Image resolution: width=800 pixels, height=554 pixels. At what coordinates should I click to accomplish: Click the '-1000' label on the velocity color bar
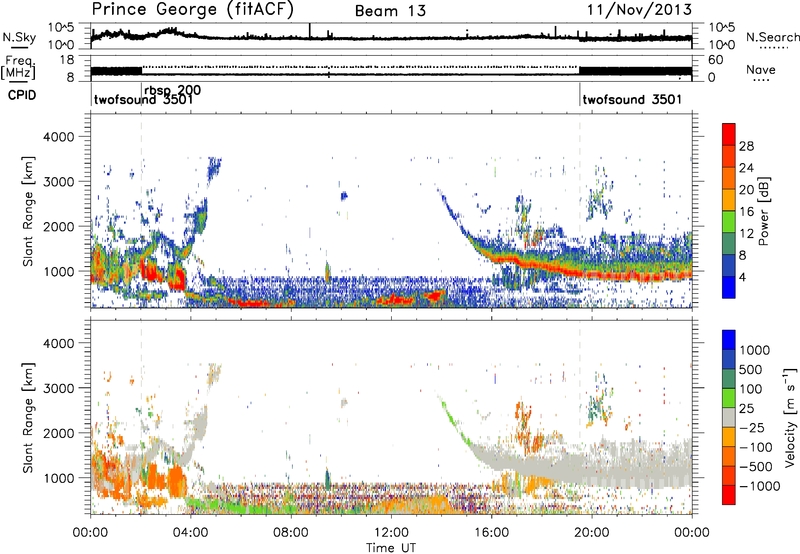pos(759,486)
